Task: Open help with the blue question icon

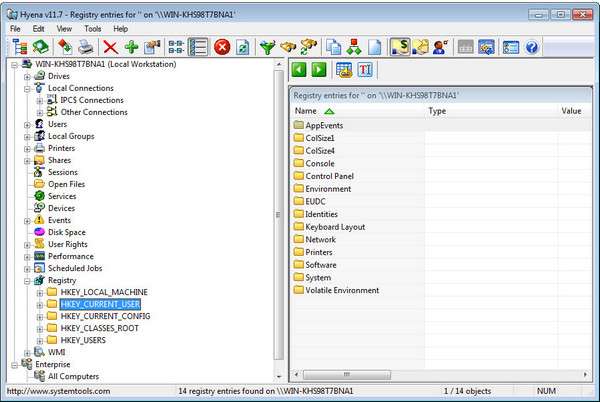Action: [x=532, y=47]
